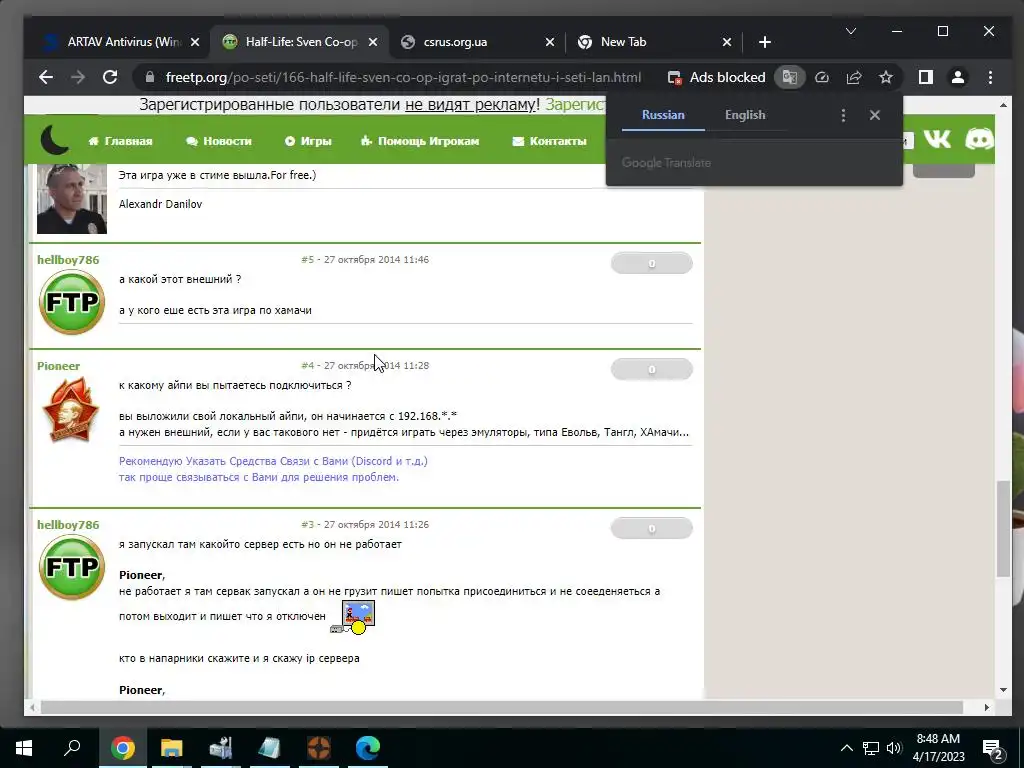
Task: Click the rating button on comment #5
Action: 651,263
